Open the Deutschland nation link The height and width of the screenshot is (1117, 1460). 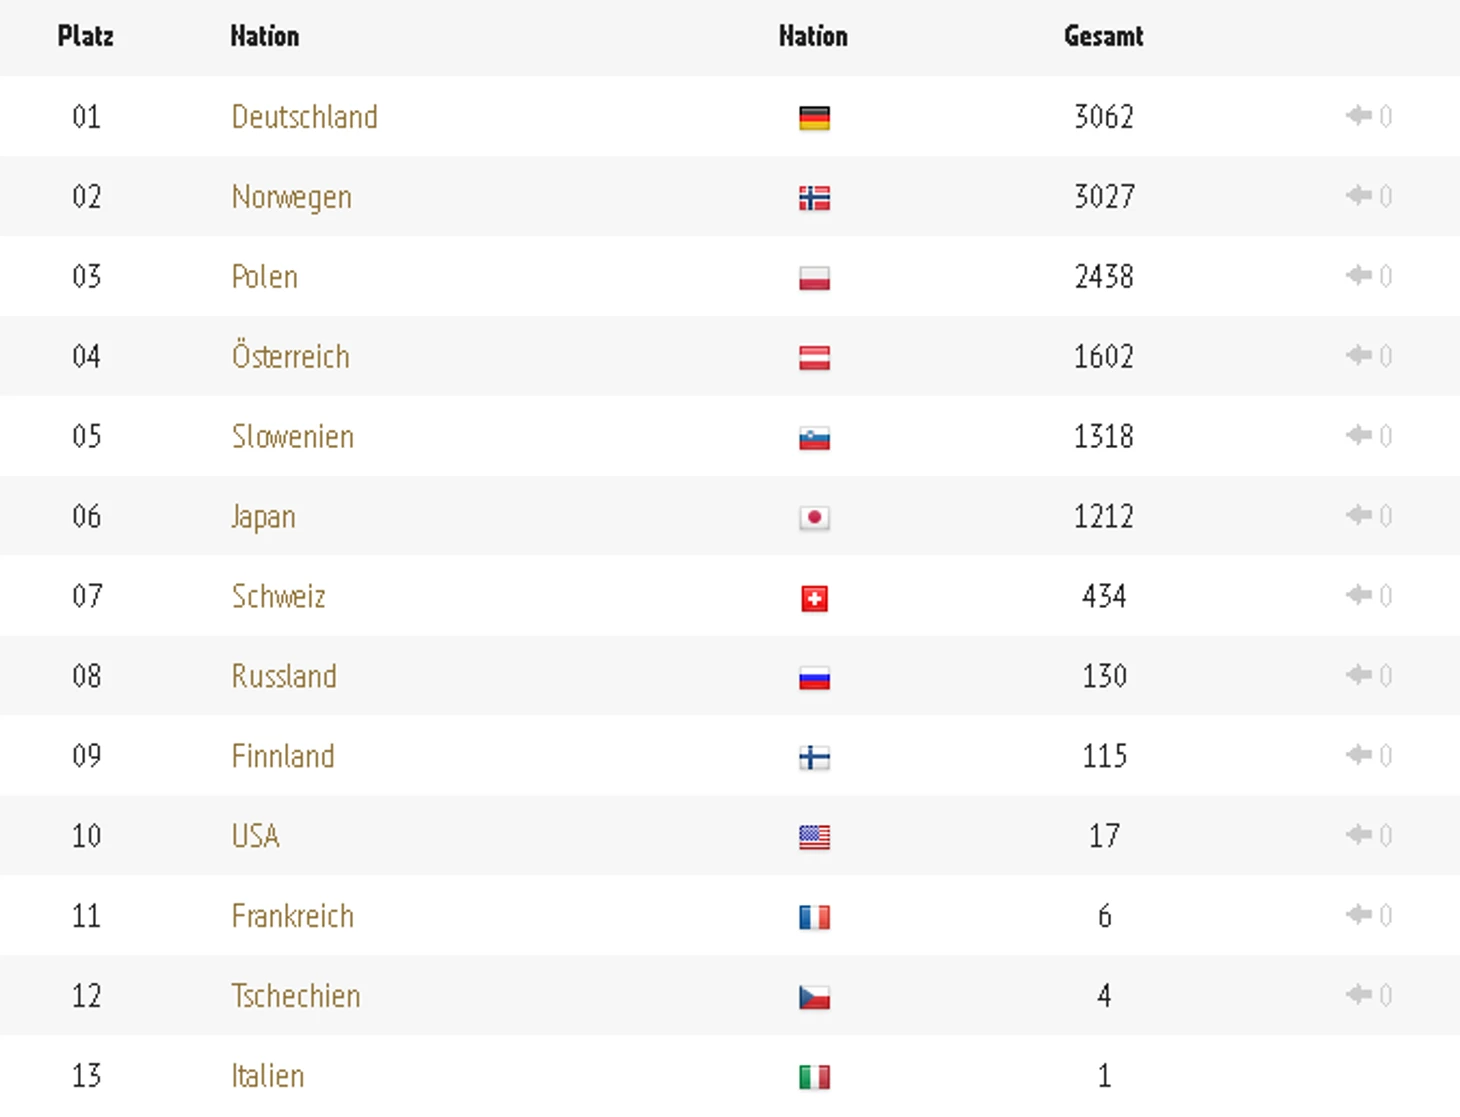coord(304,117)
